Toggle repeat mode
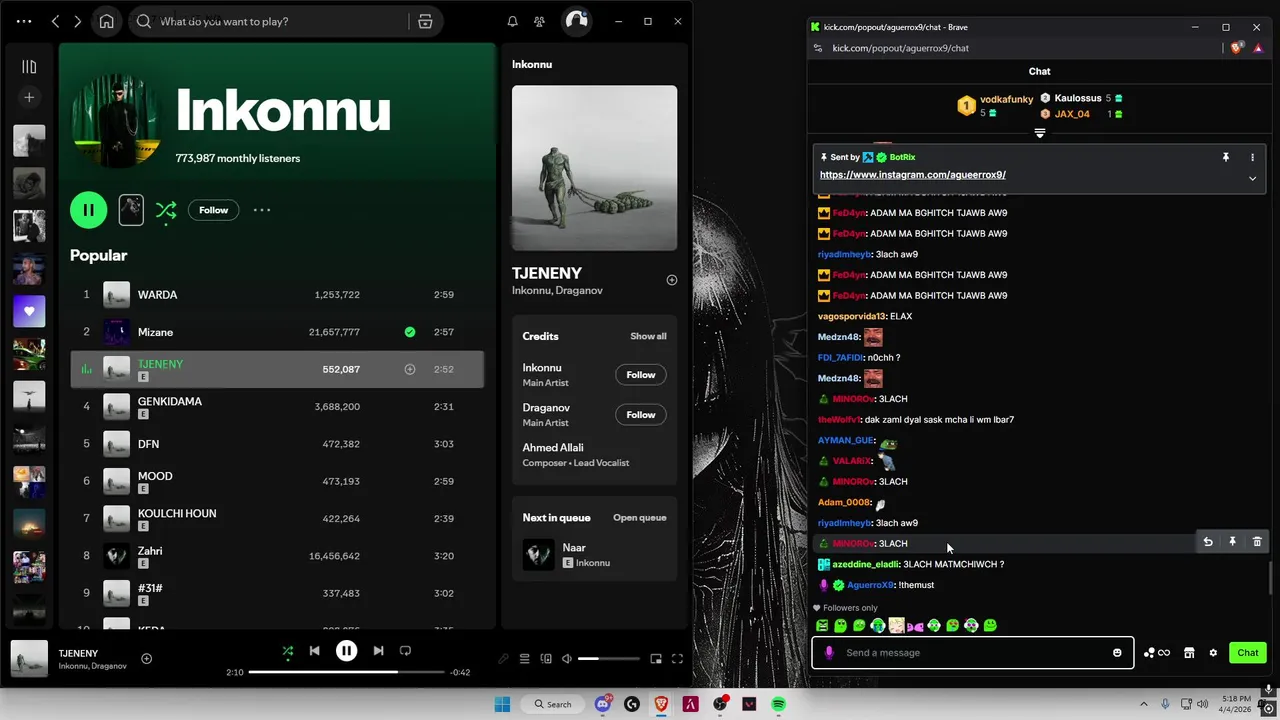 [405, 651]
